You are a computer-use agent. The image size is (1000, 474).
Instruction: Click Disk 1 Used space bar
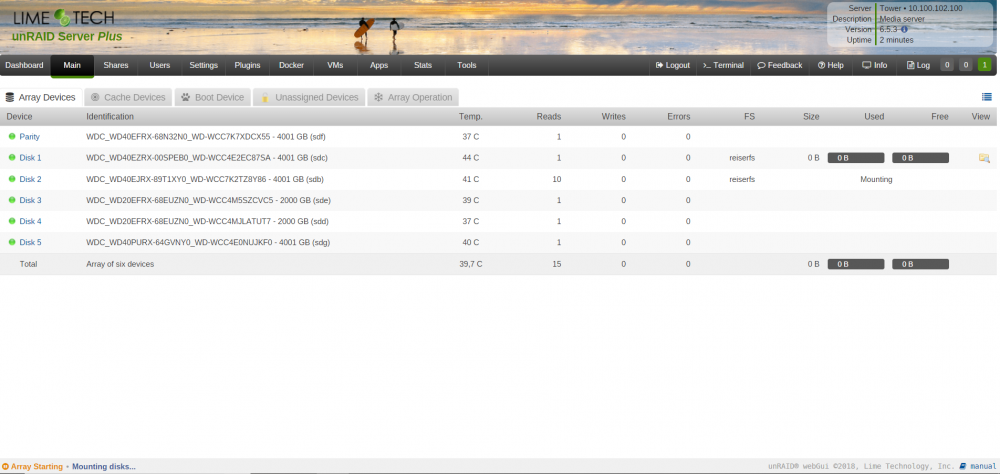pyautogui.click(x=856, y=158)
